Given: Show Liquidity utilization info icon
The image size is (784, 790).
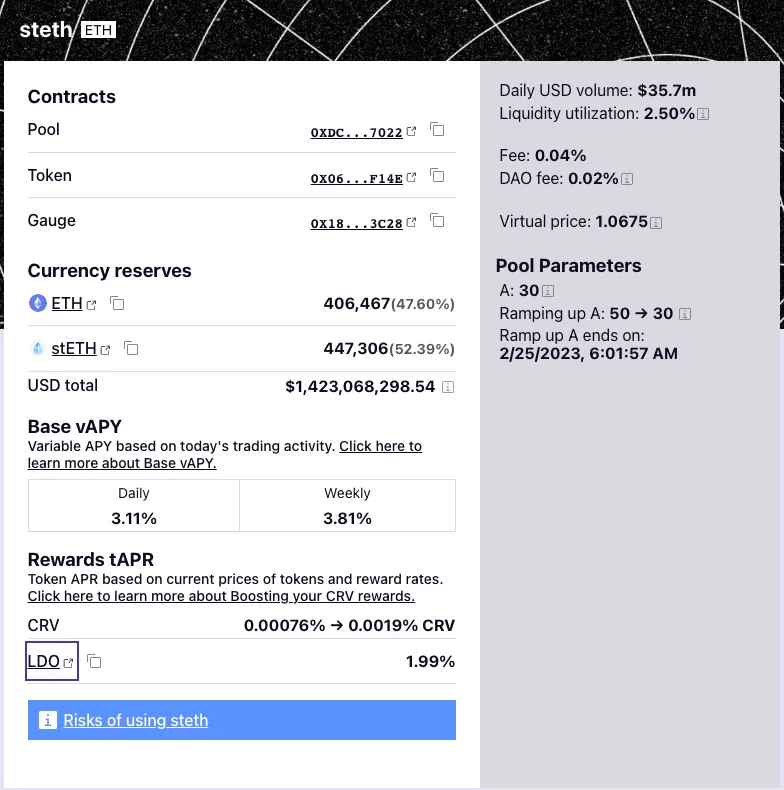Looking at the screenshot, I should (703, 115).
